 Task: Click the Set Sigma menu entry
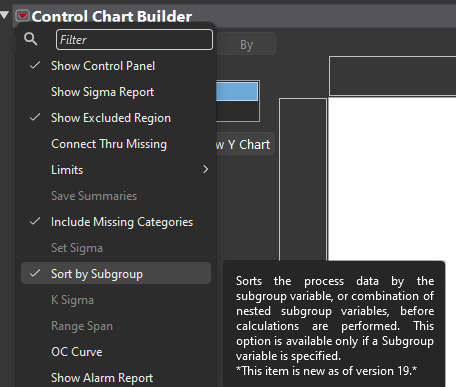[116, 248]
